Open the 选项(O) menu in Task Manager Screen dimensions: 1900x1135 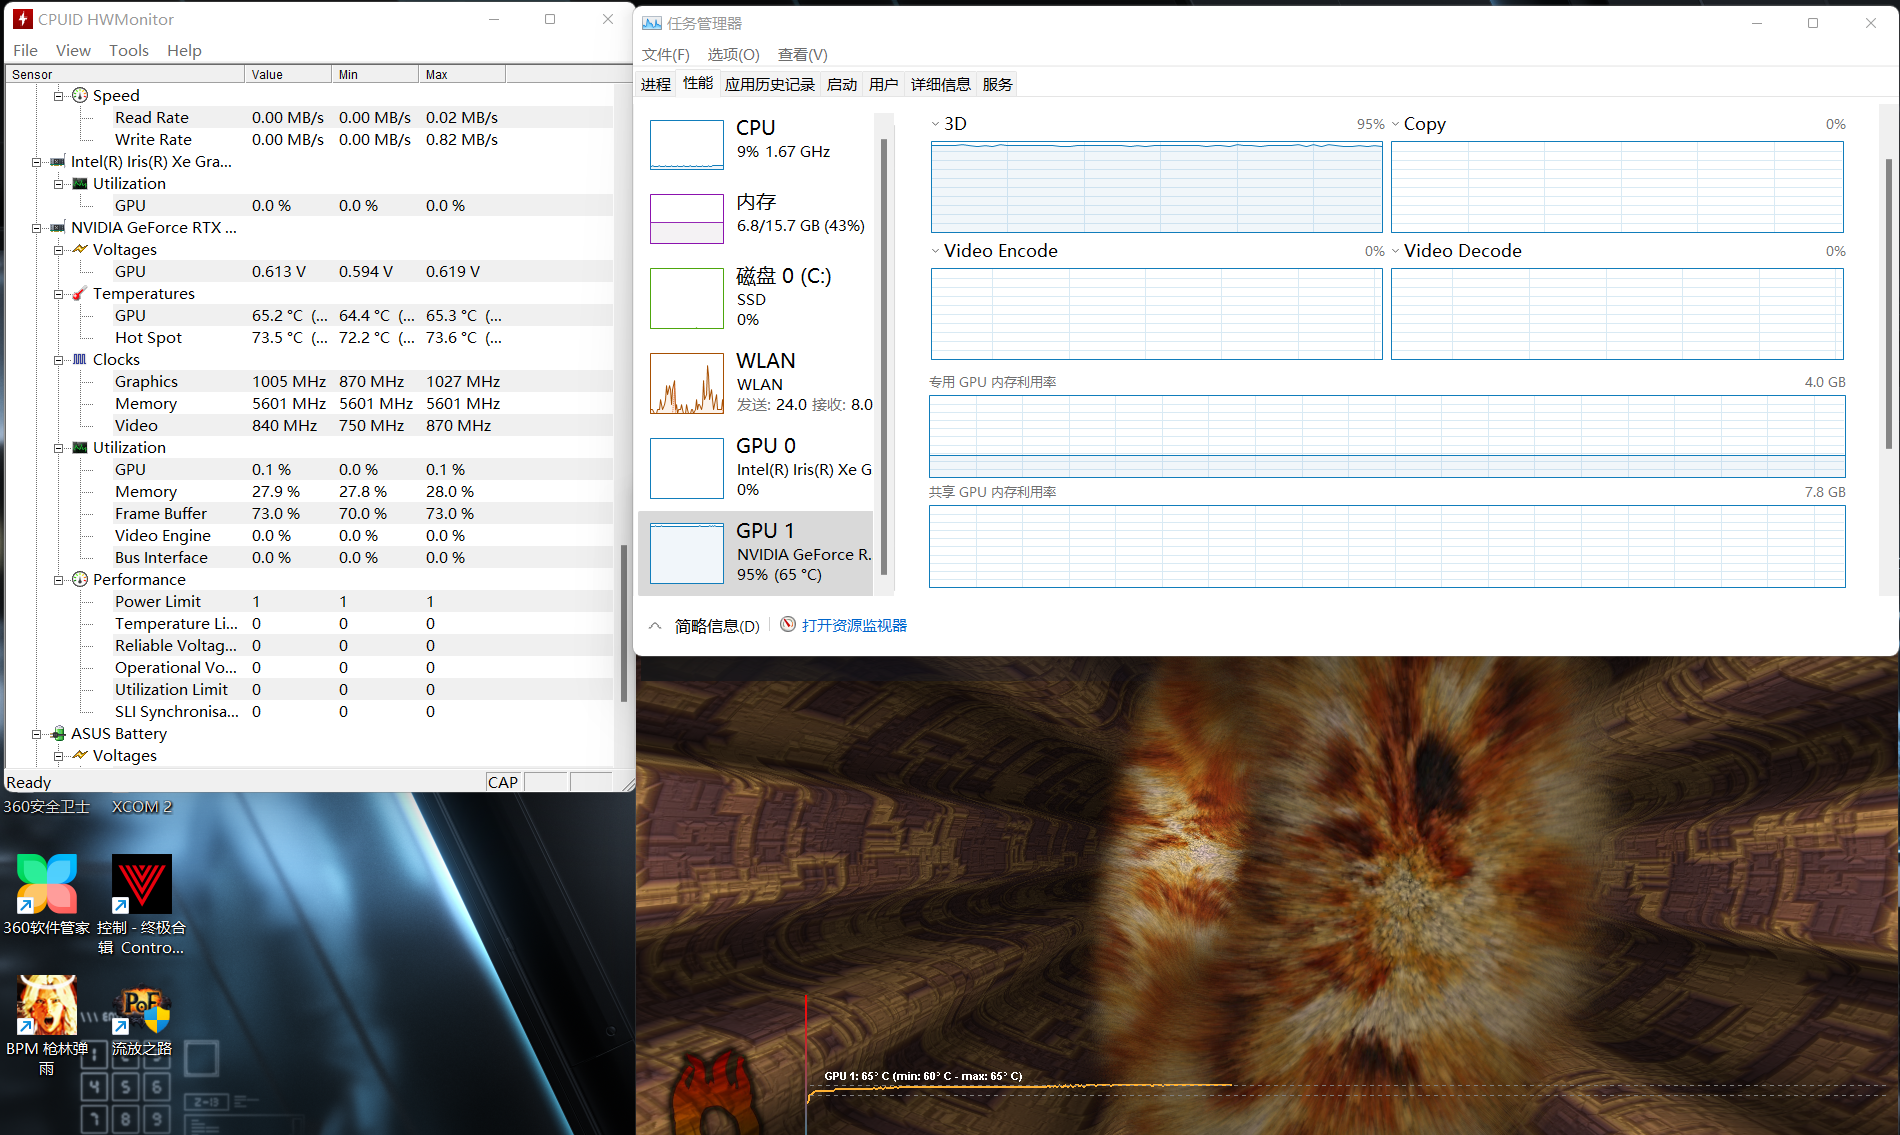click(733, 55)
